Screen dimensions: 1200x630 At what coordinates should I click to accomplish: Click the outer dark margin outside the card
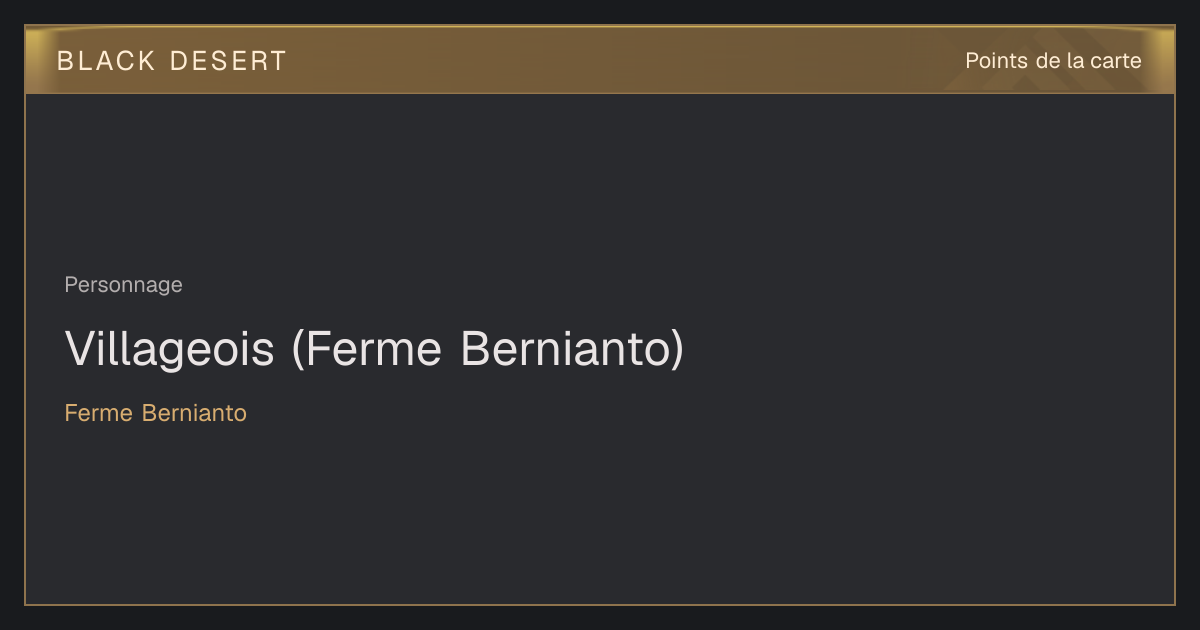coord(600,618)
